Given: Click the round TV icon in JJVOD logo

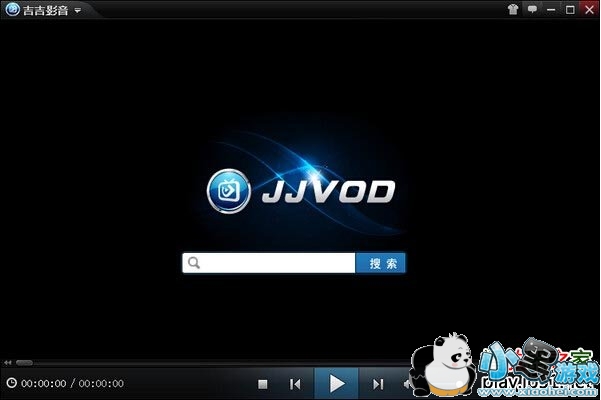Looking at the screenshot, I should (229, 191).
